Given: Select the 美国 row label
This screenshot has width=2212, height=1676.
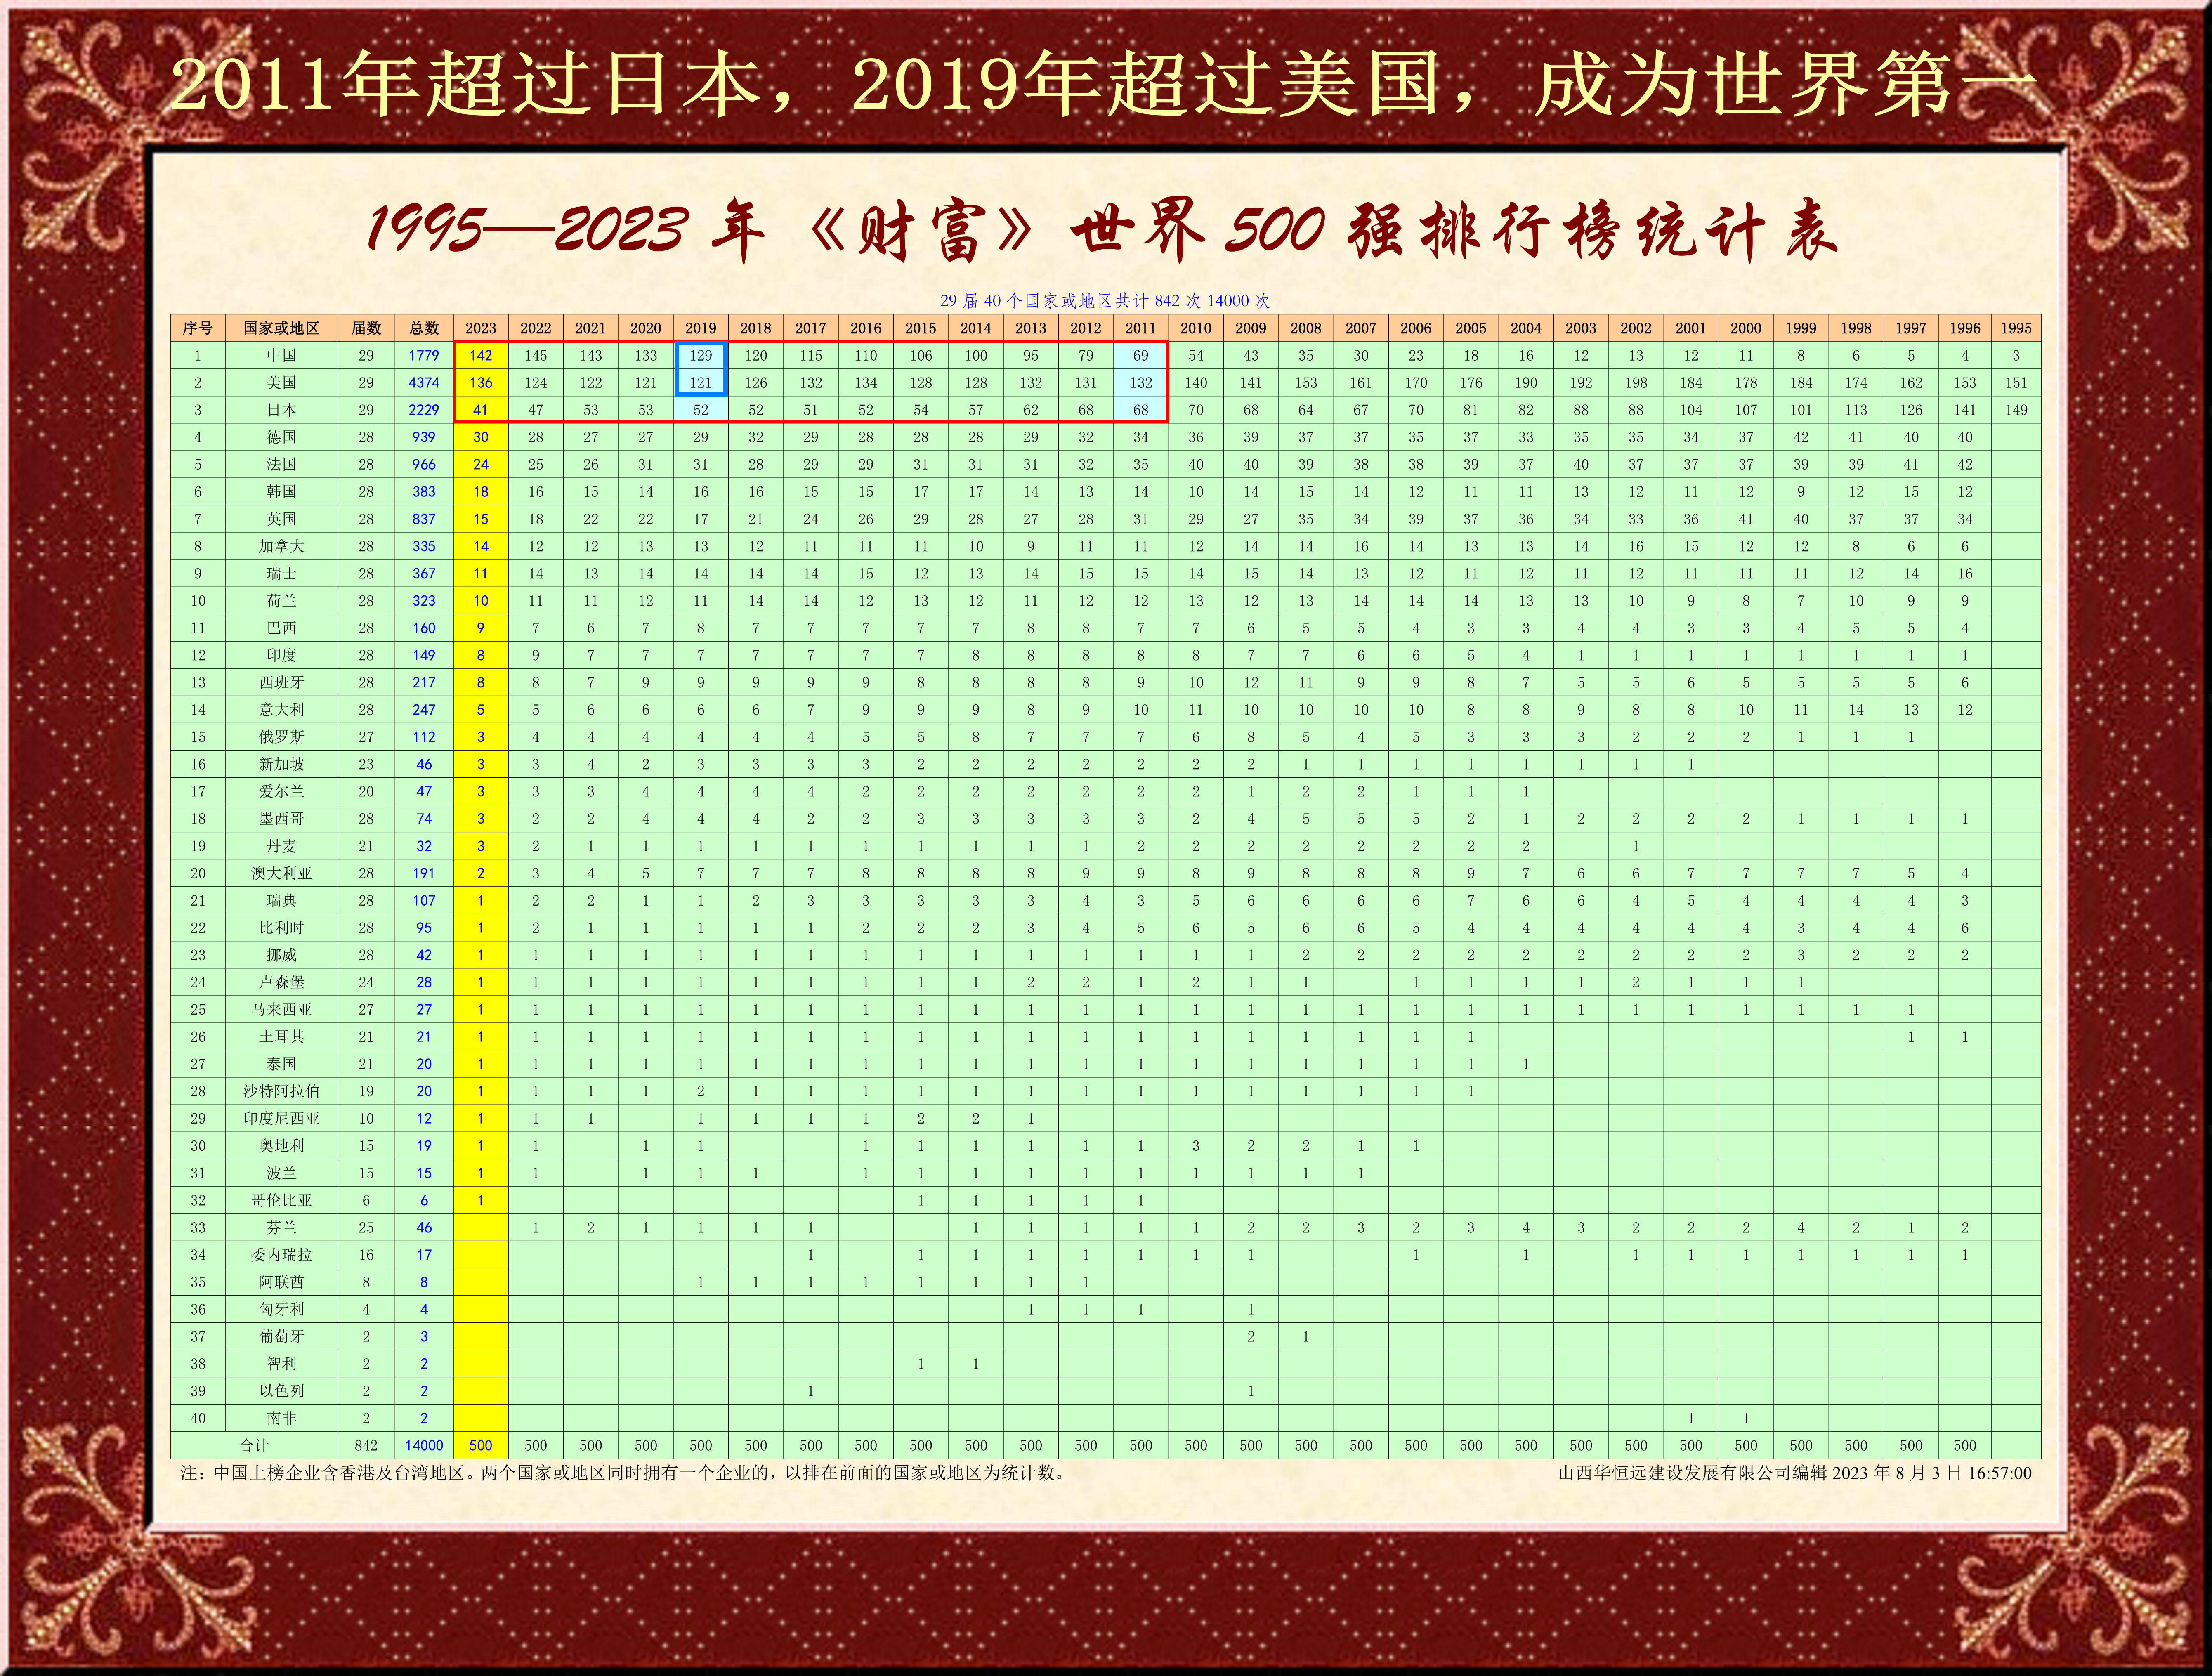Looking at the screenshot, I should pyautogui.click(x=281, y=382).
